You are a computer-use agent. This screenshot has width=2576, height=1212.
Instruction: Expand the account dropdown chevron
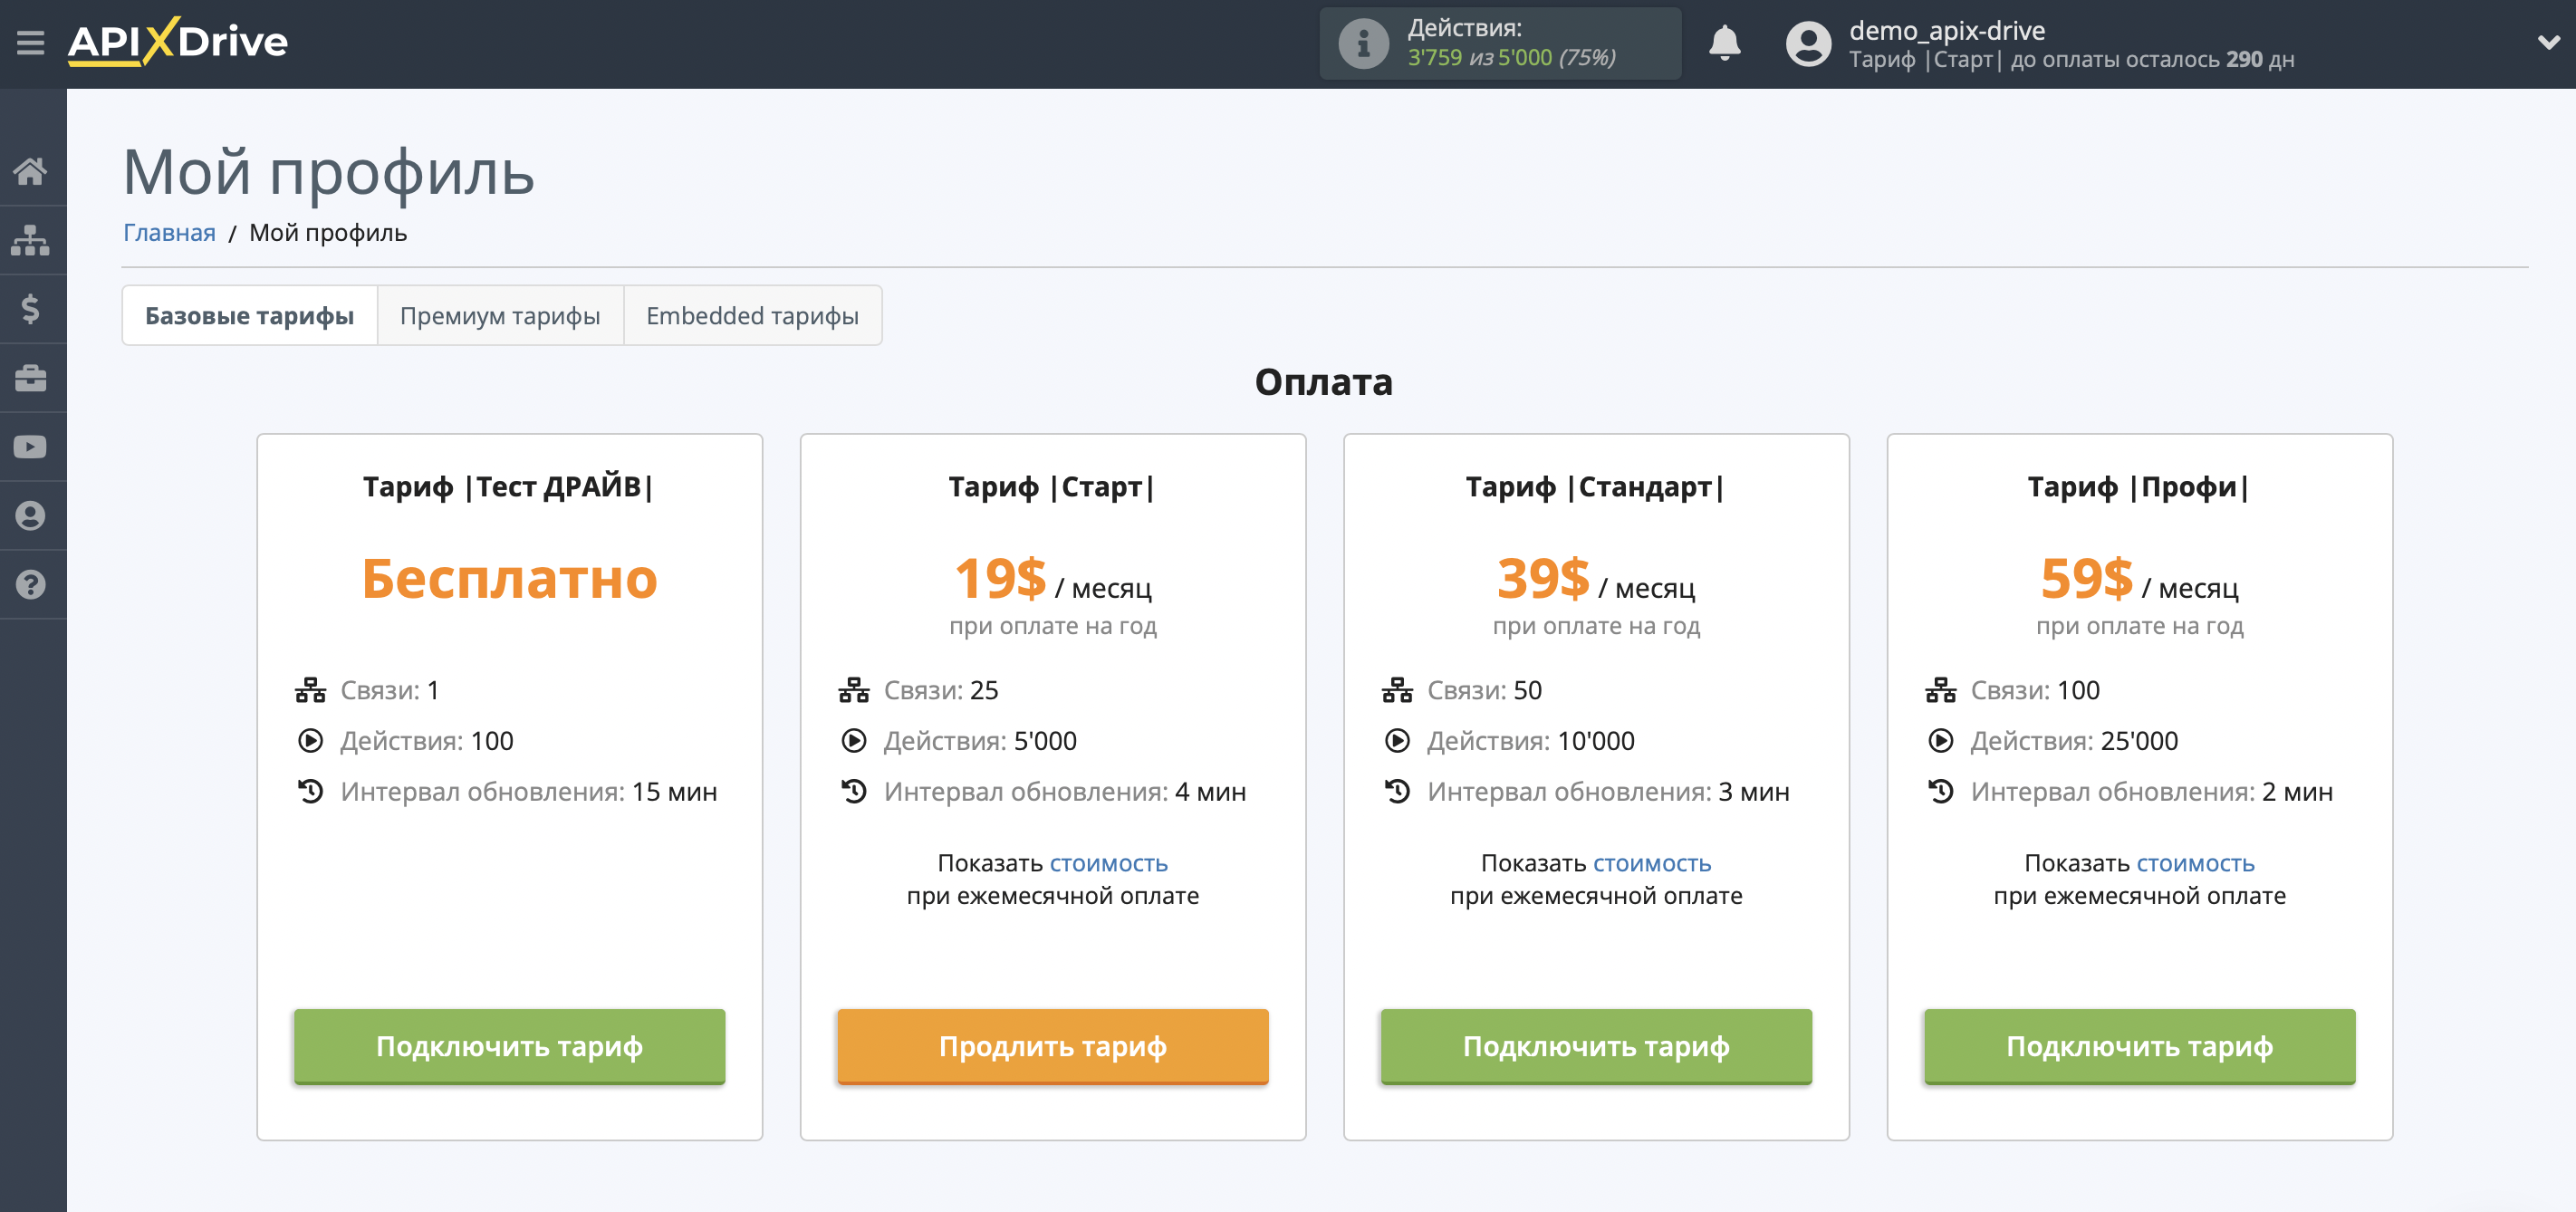[2548, 43]
